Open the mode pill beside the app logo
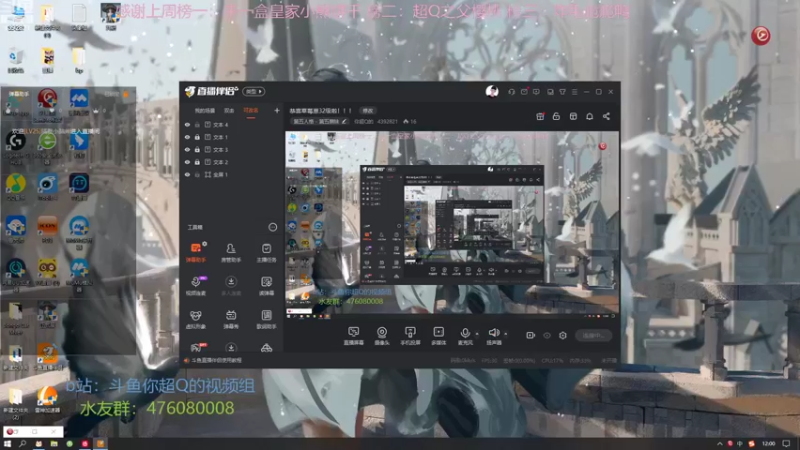This screenshot has height=450, width=800. coord(254,91)
